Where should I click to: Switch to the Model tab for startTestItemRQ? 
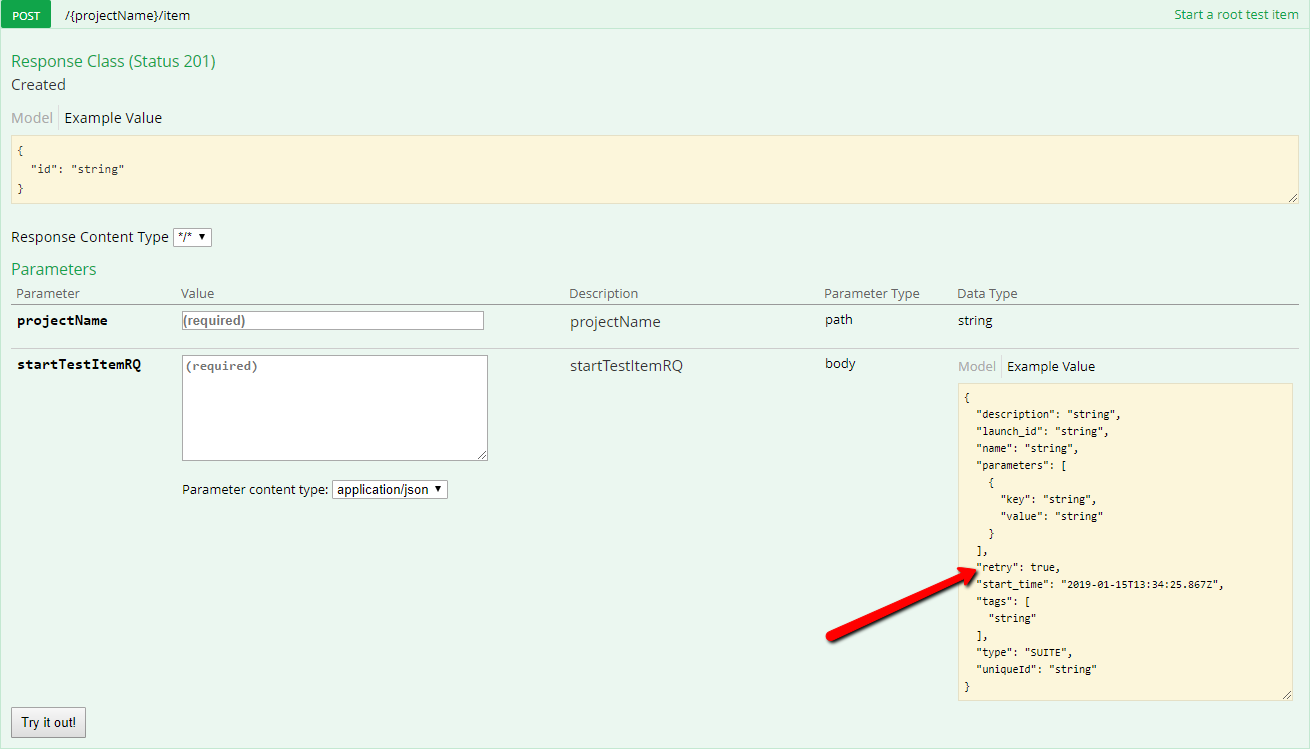pos(976,366)
